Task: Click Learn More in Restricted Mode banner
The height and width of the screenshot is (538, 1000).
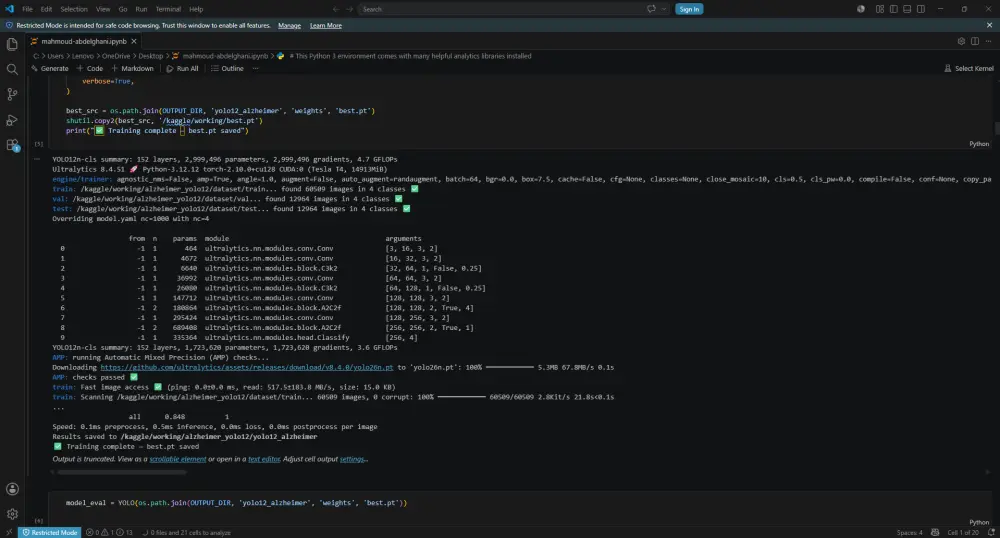Action: (x=326, y=25)
